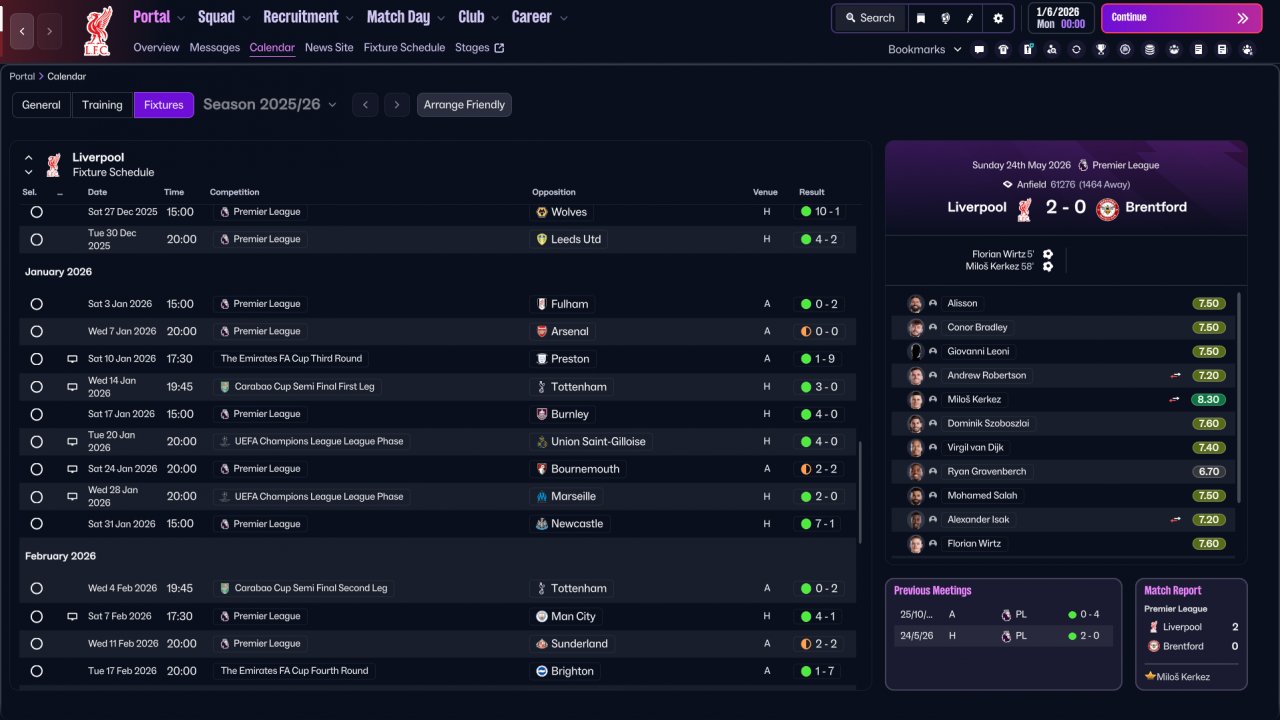The height and width of the screenshot is (720, 1280).
Task: Open the Fixture Schedule tab
Action: tap(404, 47)
